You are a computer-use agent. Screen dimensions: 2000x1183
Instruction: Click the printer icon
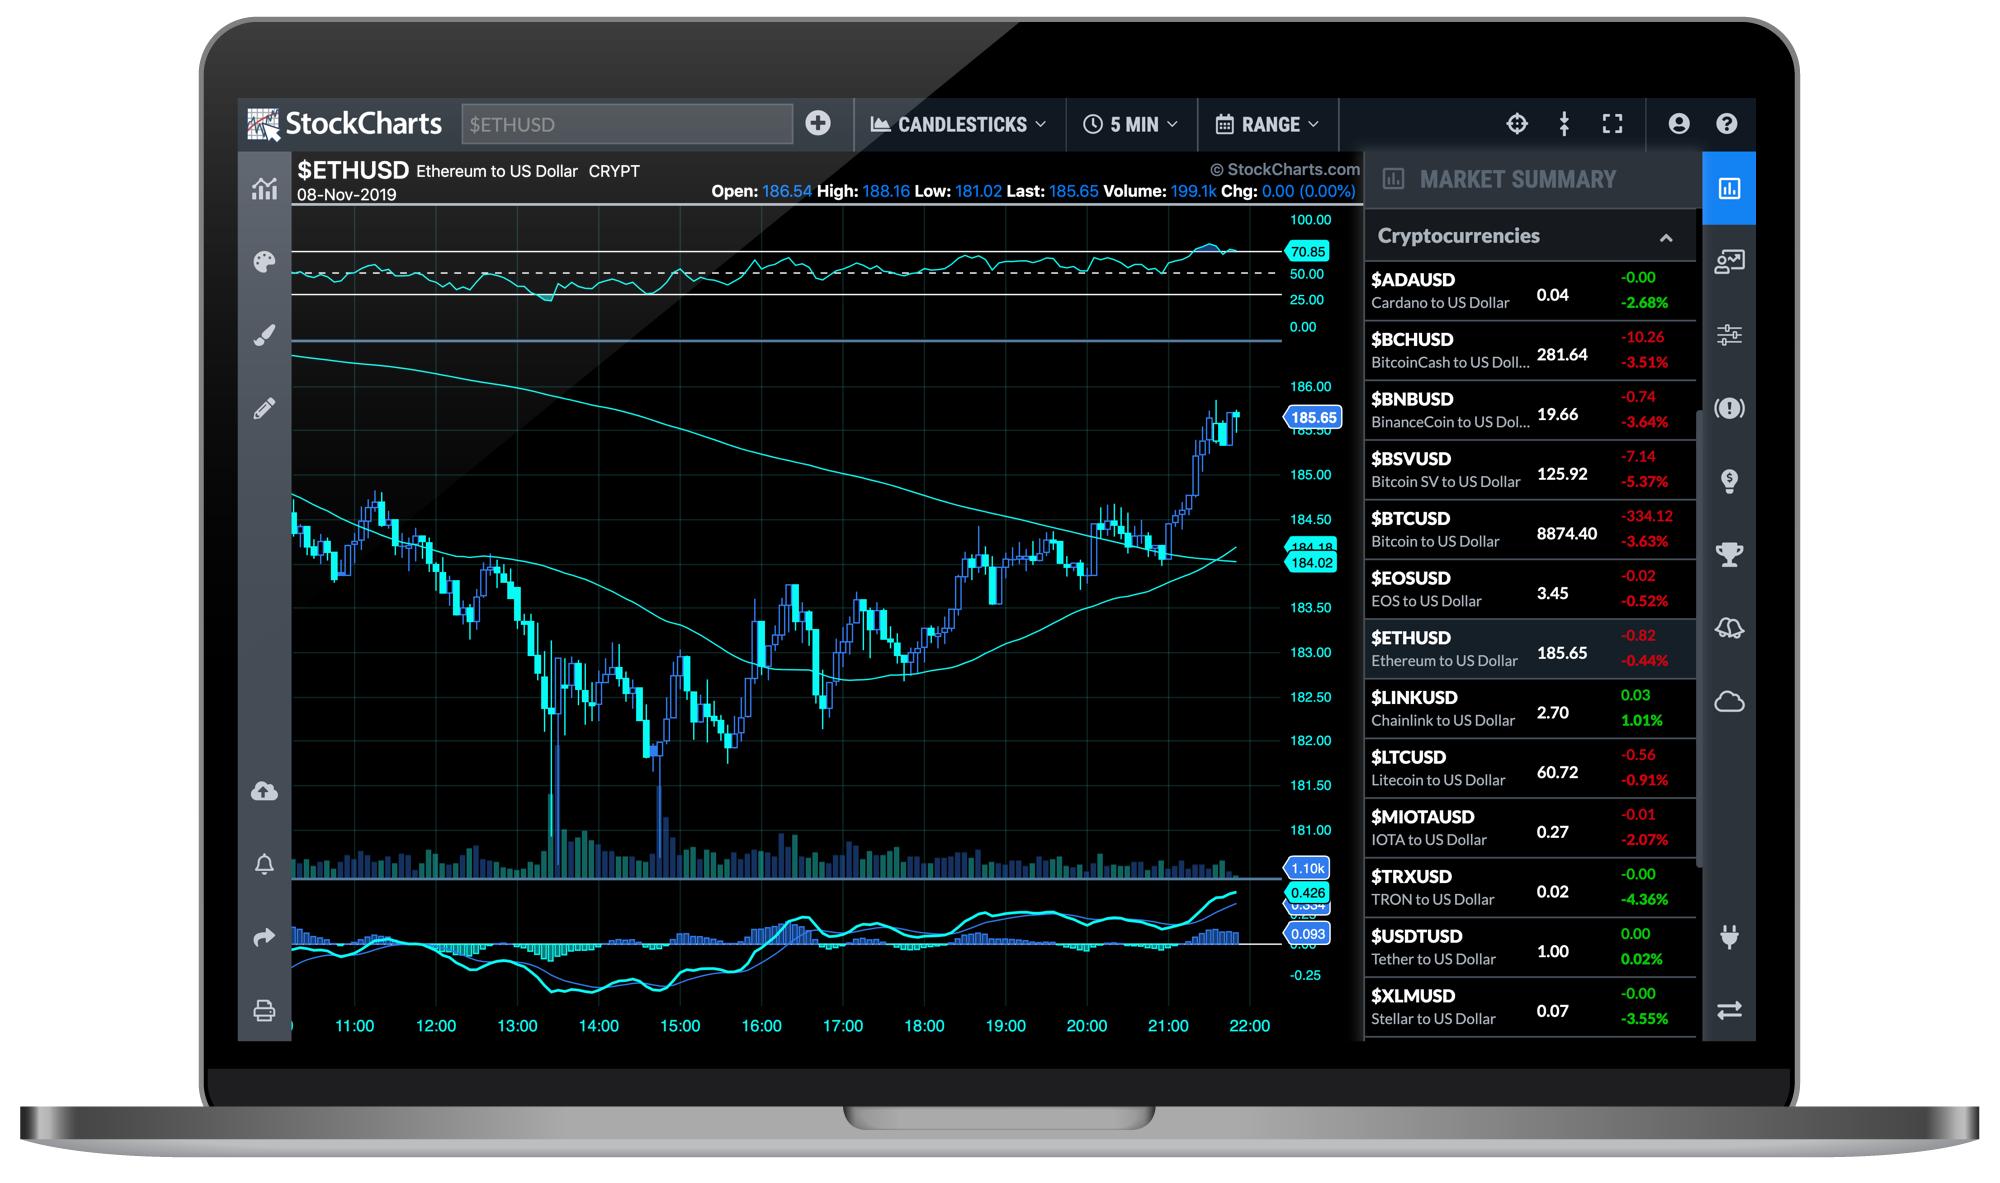(264, 1011)
